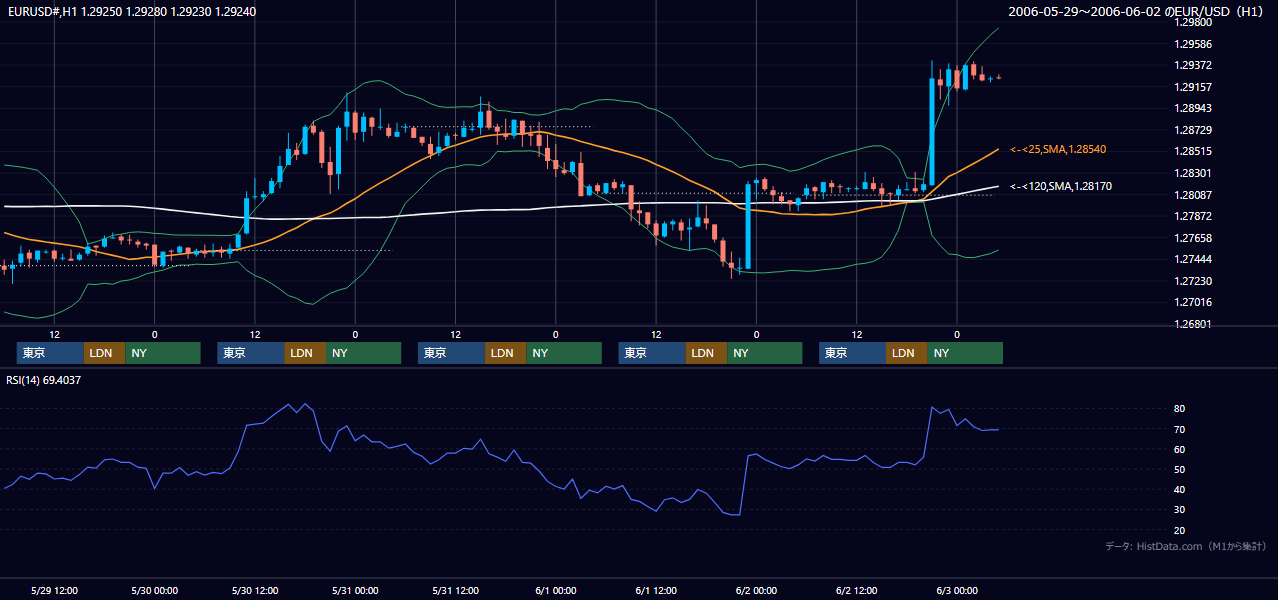1278x600 pixels.
Task: Pick the 1.28087 price axis label
Action: point(1192,195)
